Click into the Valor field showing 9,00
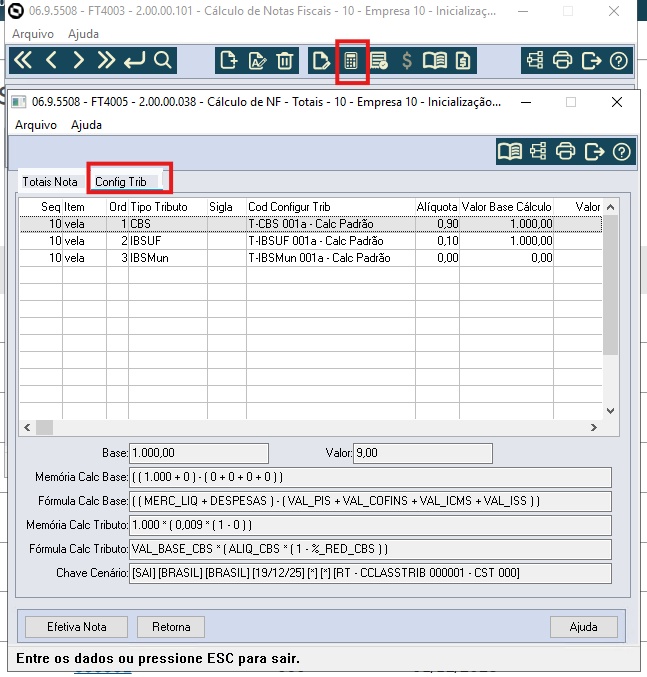Image resolution: width=647 pixels, height=677 pixels. click(423, 453)
